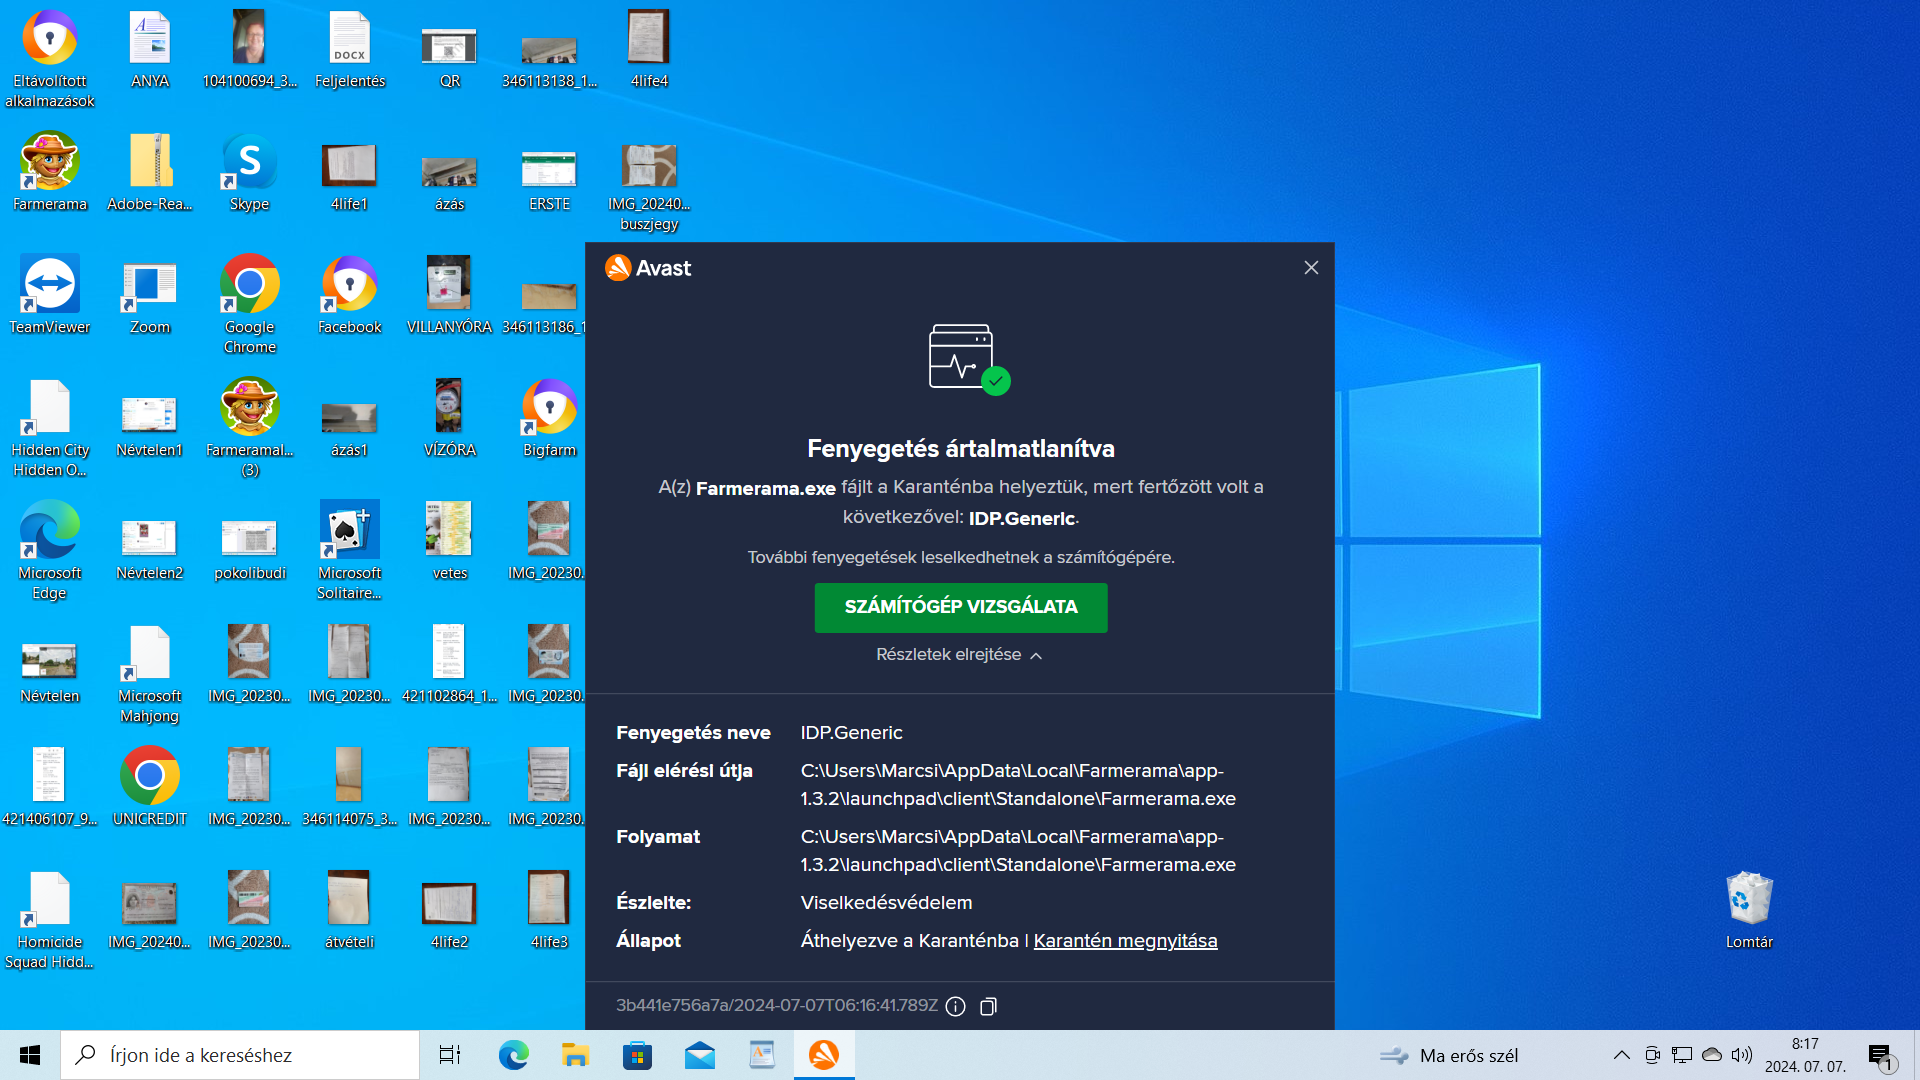The height and width of the screenshot is (1080, 1920).
Task: Copy the threat ID with the copy icon
Action: pos(988,1006)
